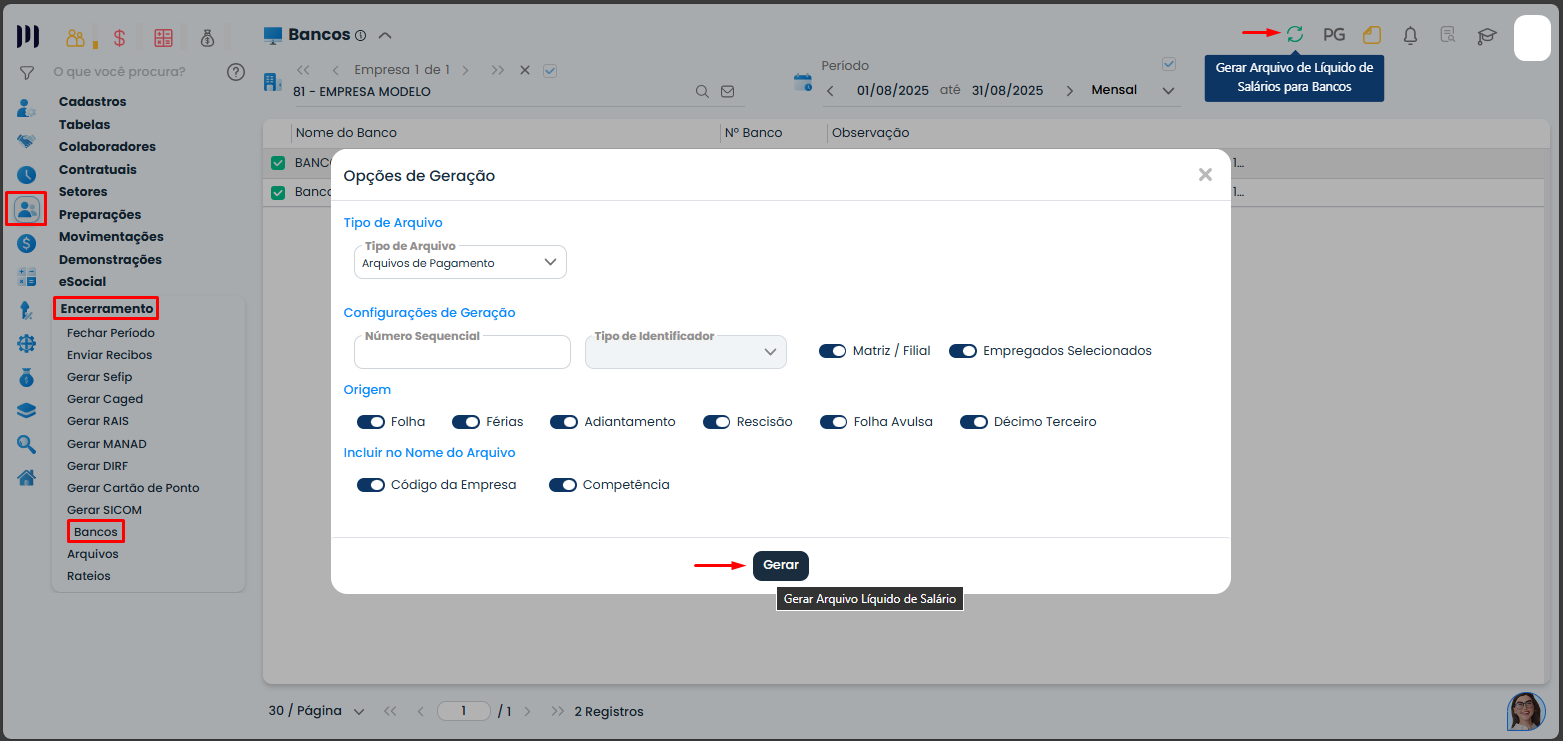
Task: Click the magnifier icon in company field
Action: (x=703, y=91)
